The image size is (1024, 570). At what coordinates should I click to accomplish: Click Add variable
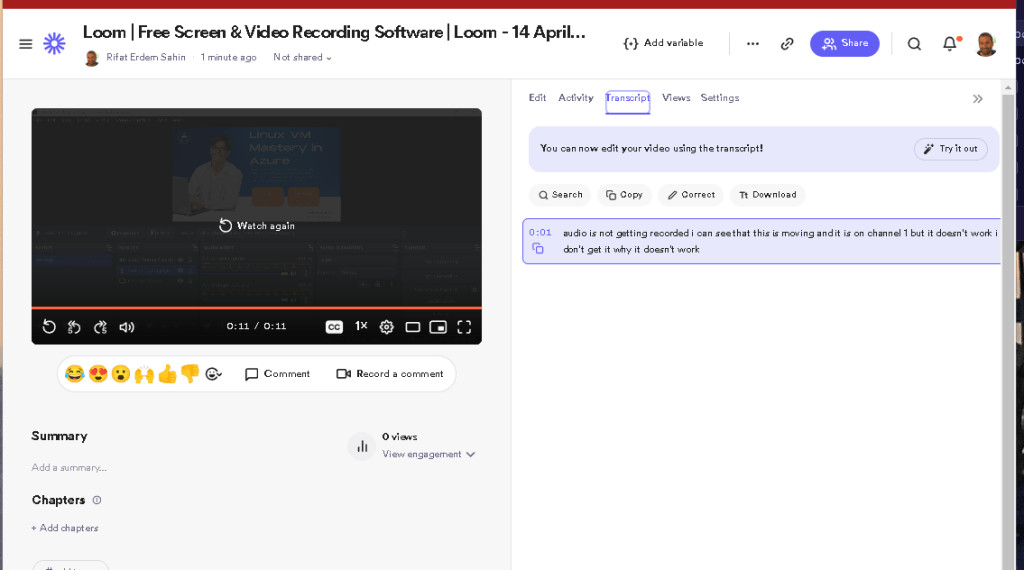tap(664, 43)
